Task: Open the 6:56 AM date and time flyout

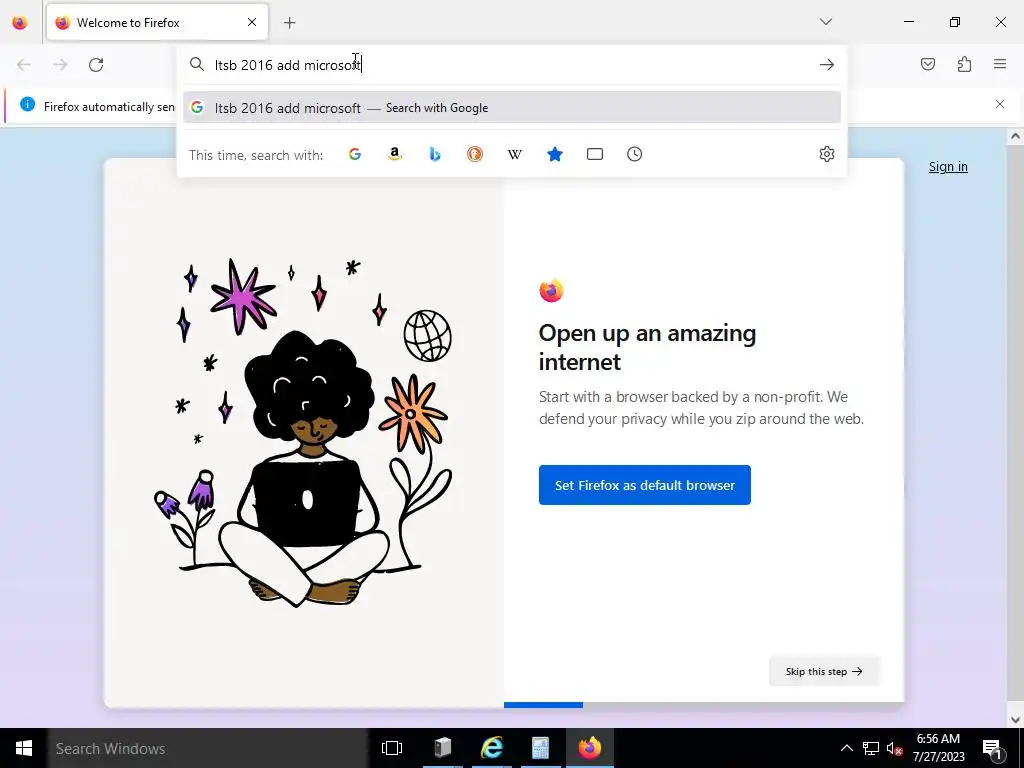Action: click(938, 748)
